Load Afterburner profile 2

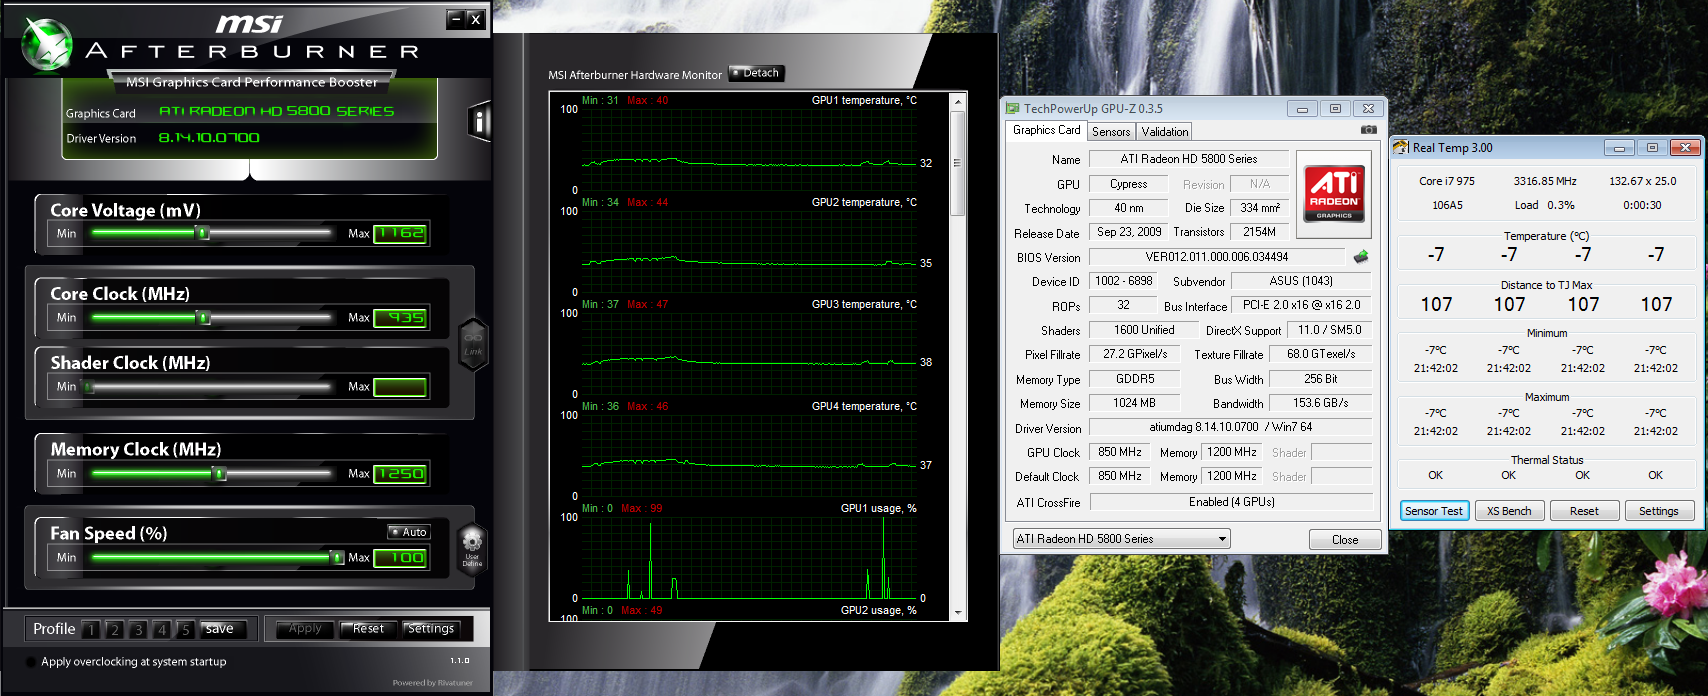114,629
